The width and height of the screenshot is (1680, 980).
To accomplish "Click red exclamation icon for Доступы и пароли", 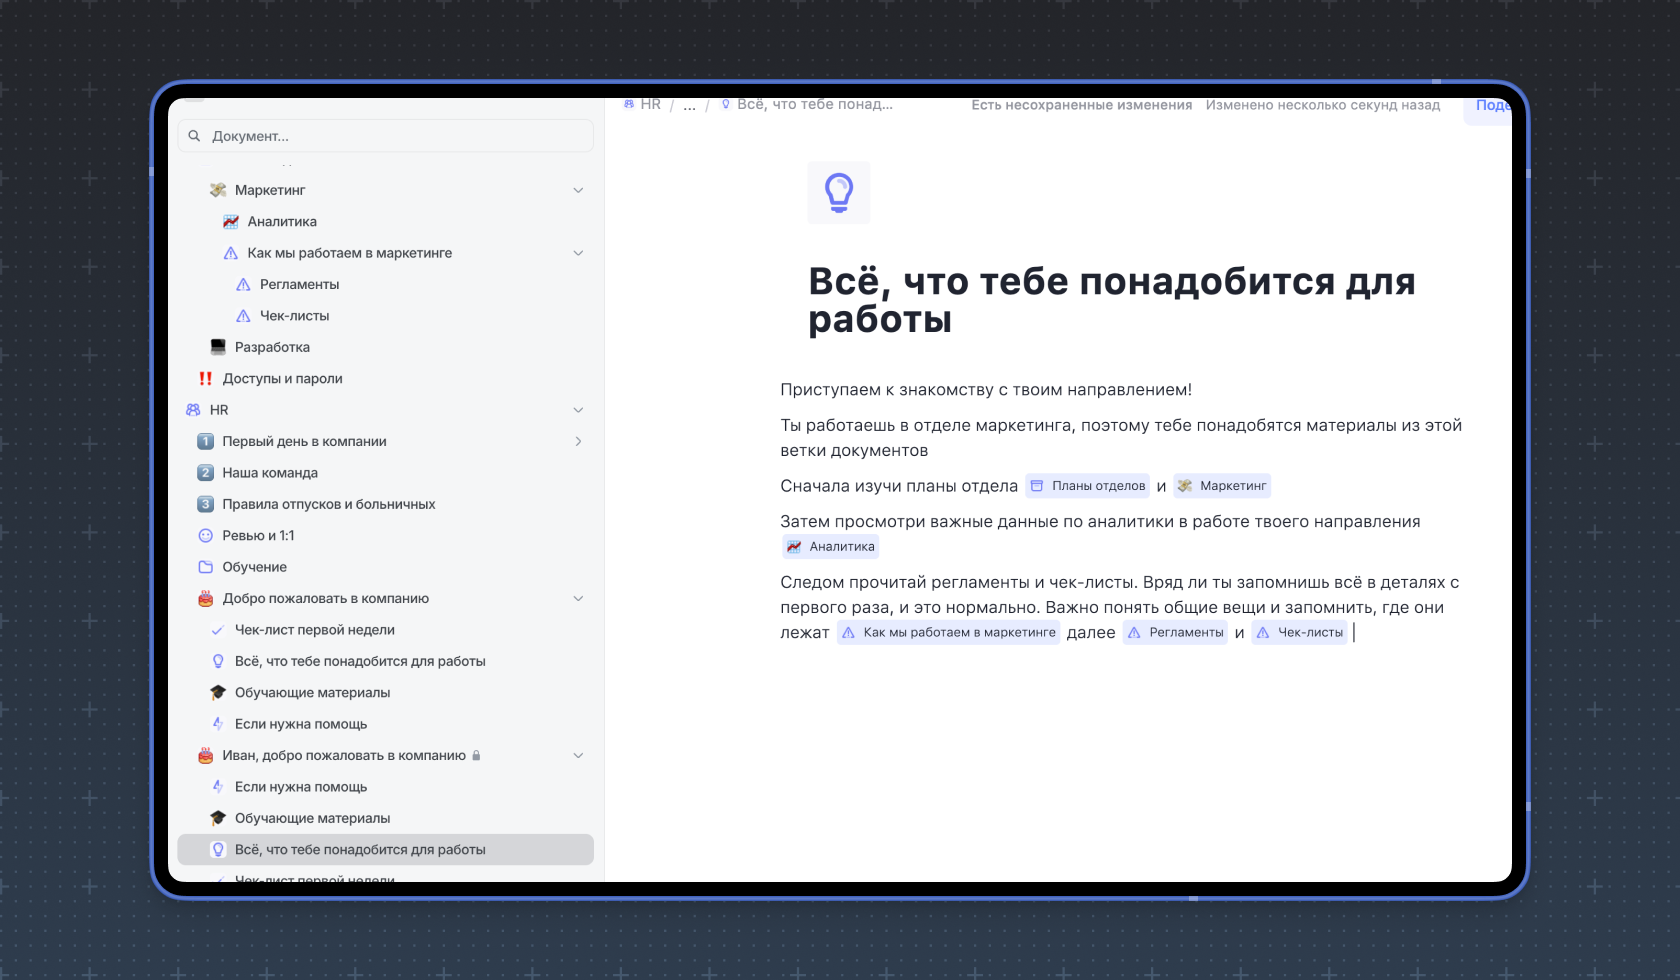I will (205, 379).
